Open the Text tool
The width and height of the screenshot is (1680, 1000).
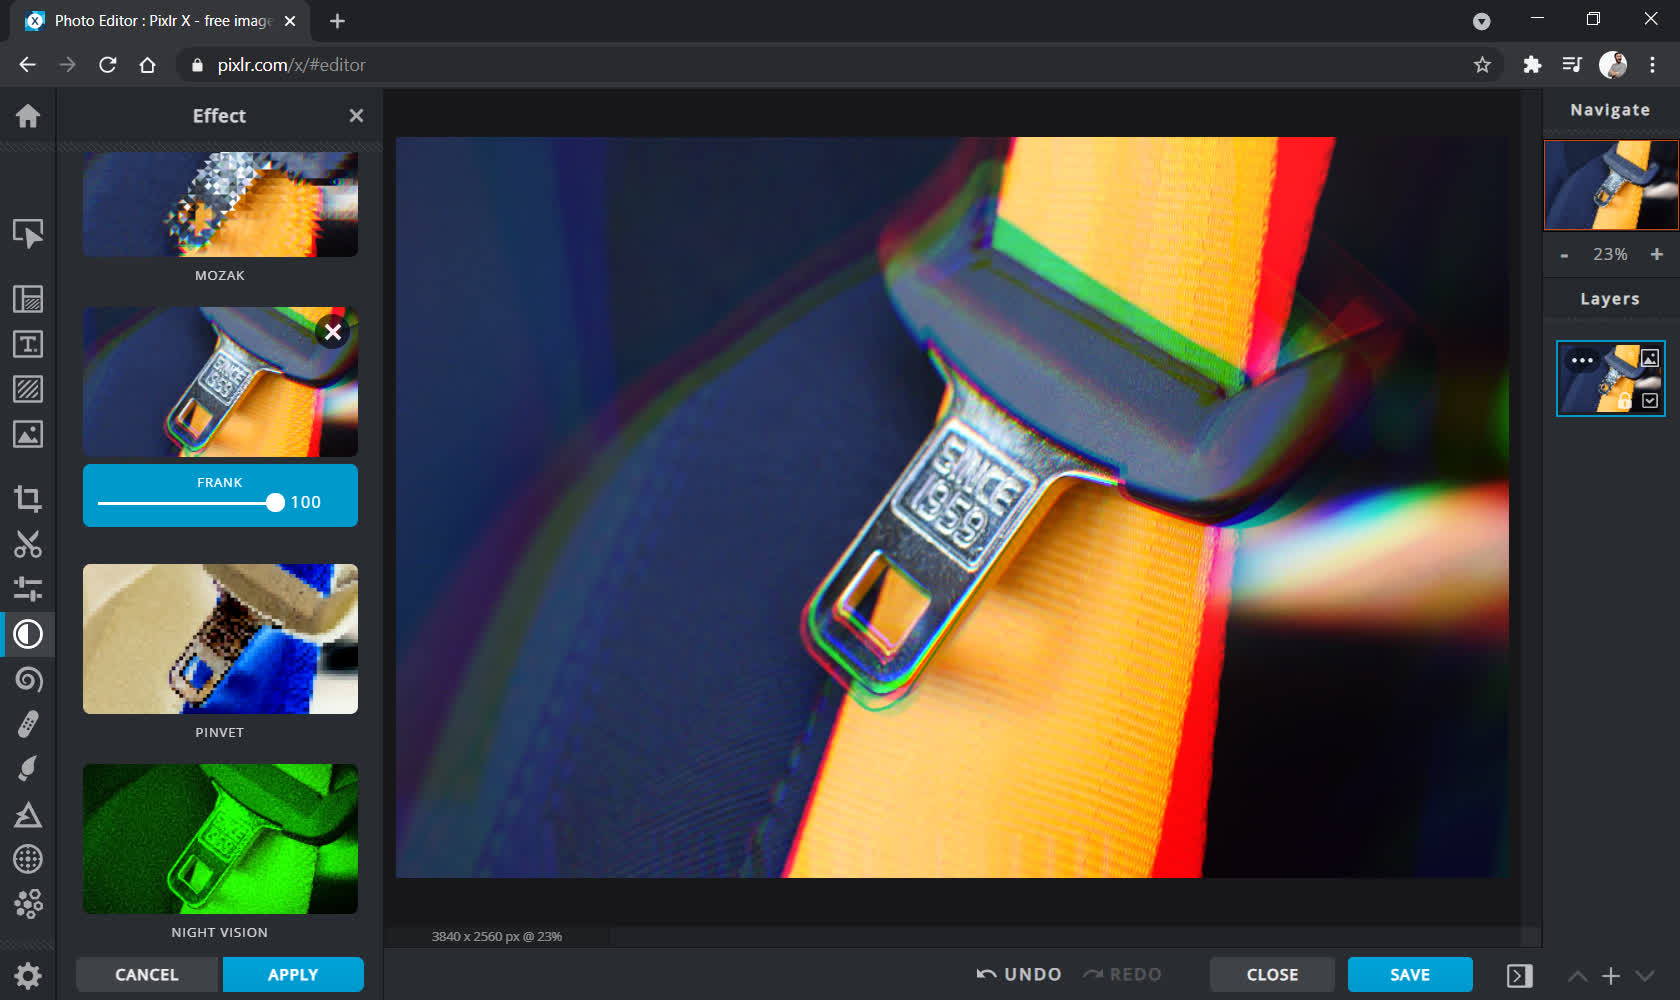[x=28, y=344]
